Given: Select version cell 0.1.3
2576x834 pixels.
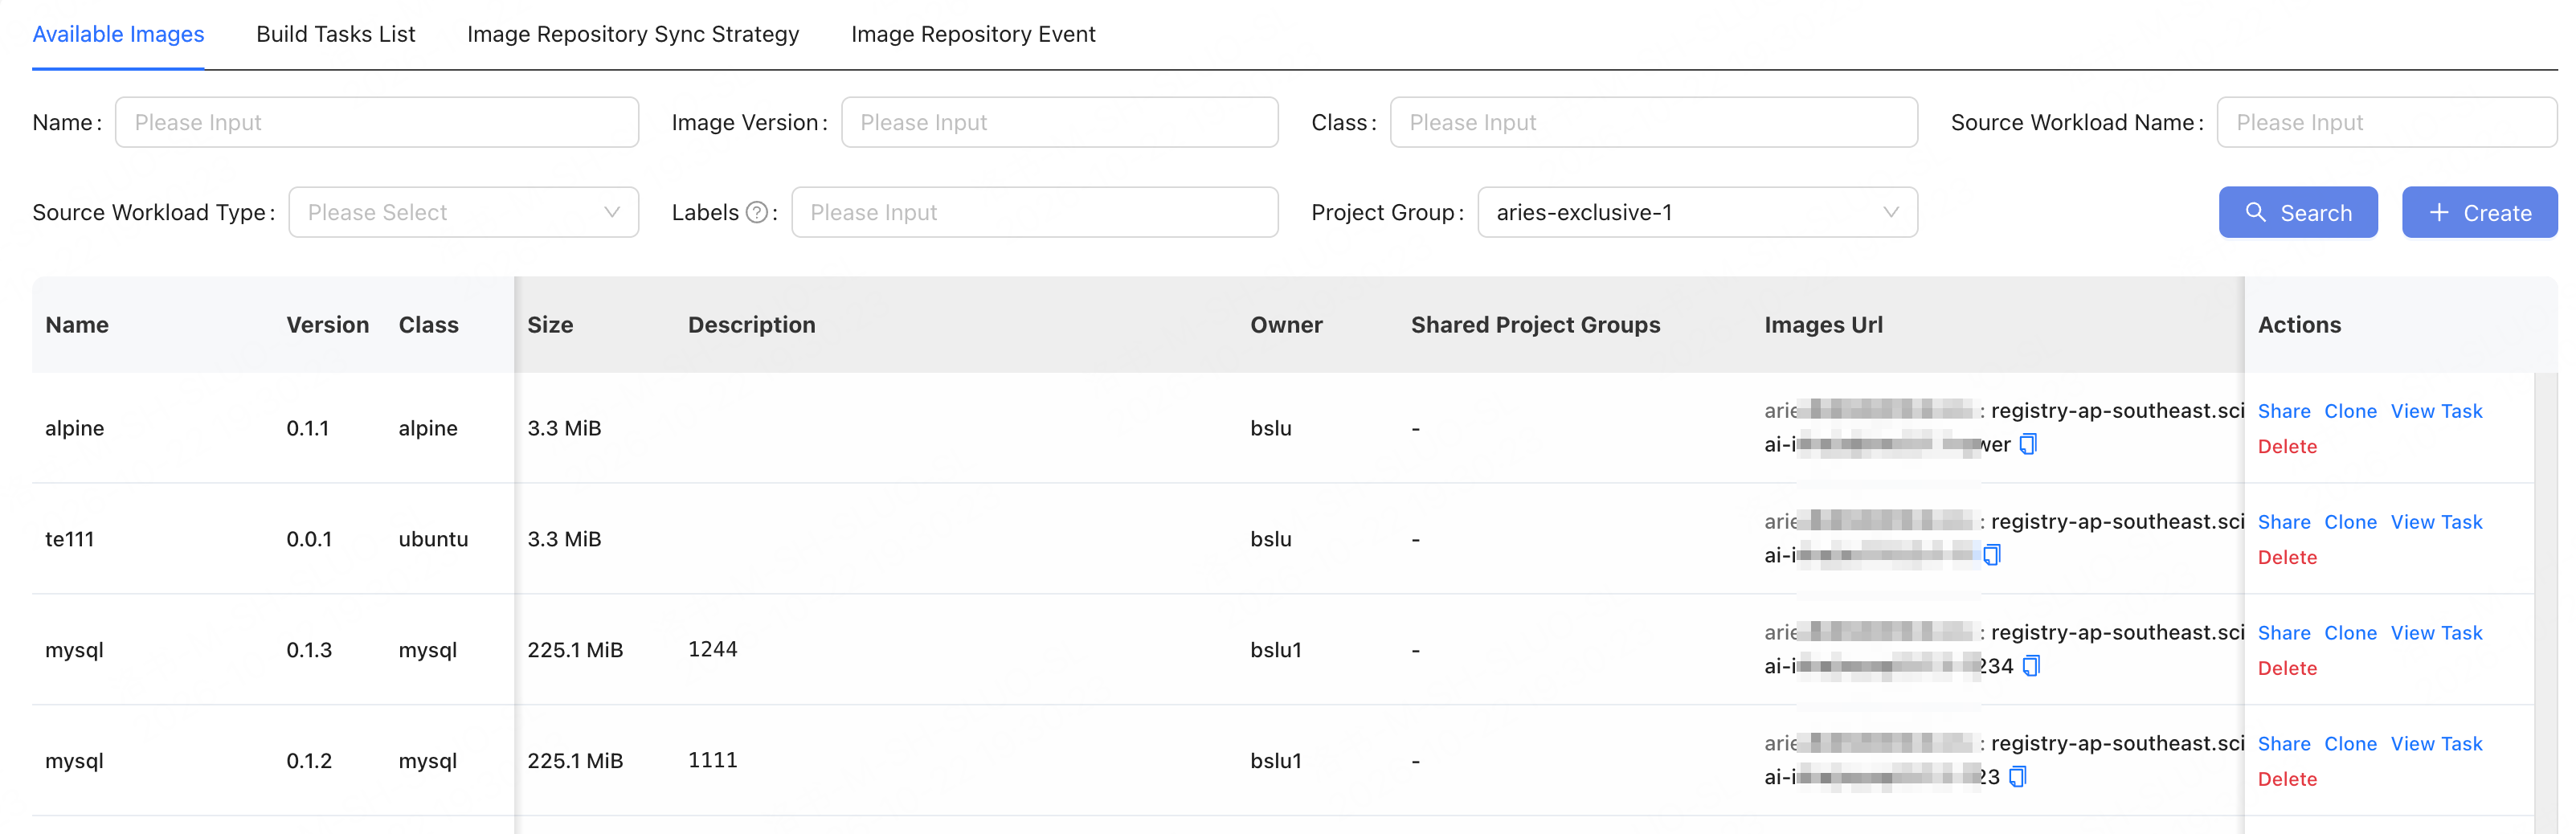Looking at the screenshot, I should 309,650.
